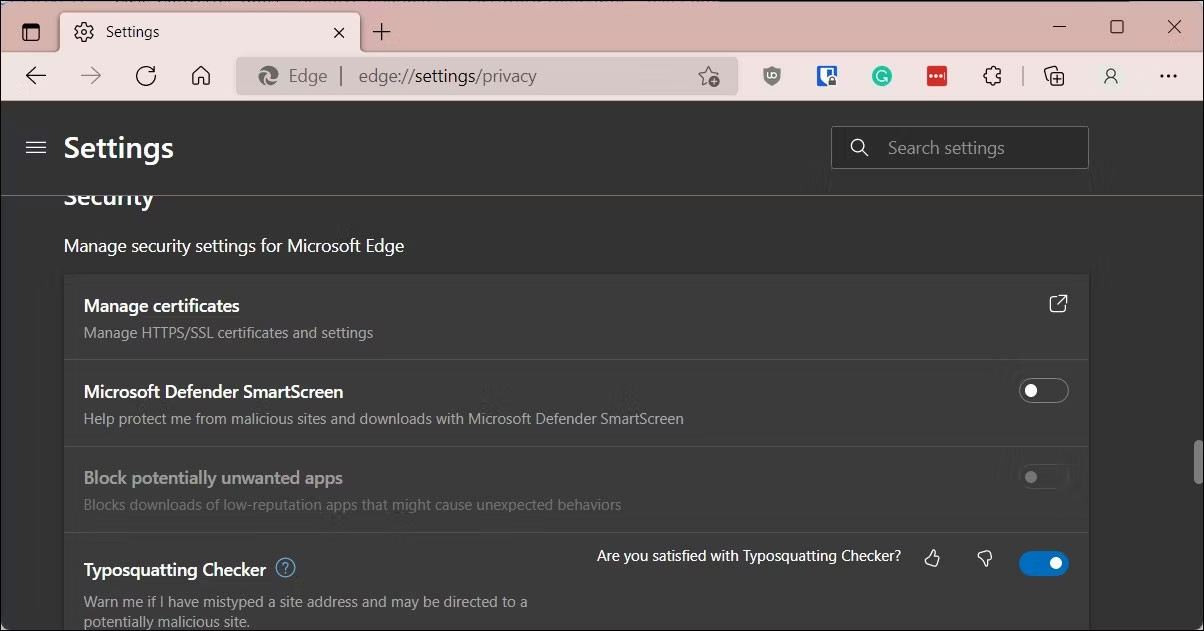Open the LastPass extension
This screenshot has width=1204, height=631.
point(936,75)
